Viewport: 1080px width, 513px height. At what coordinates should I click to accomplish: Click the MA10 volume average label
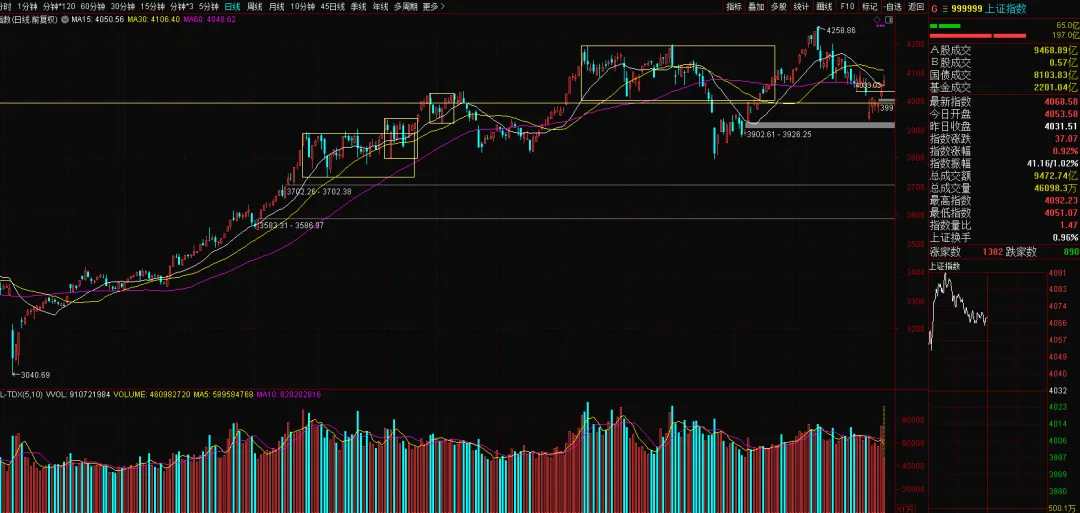(290, 395)
